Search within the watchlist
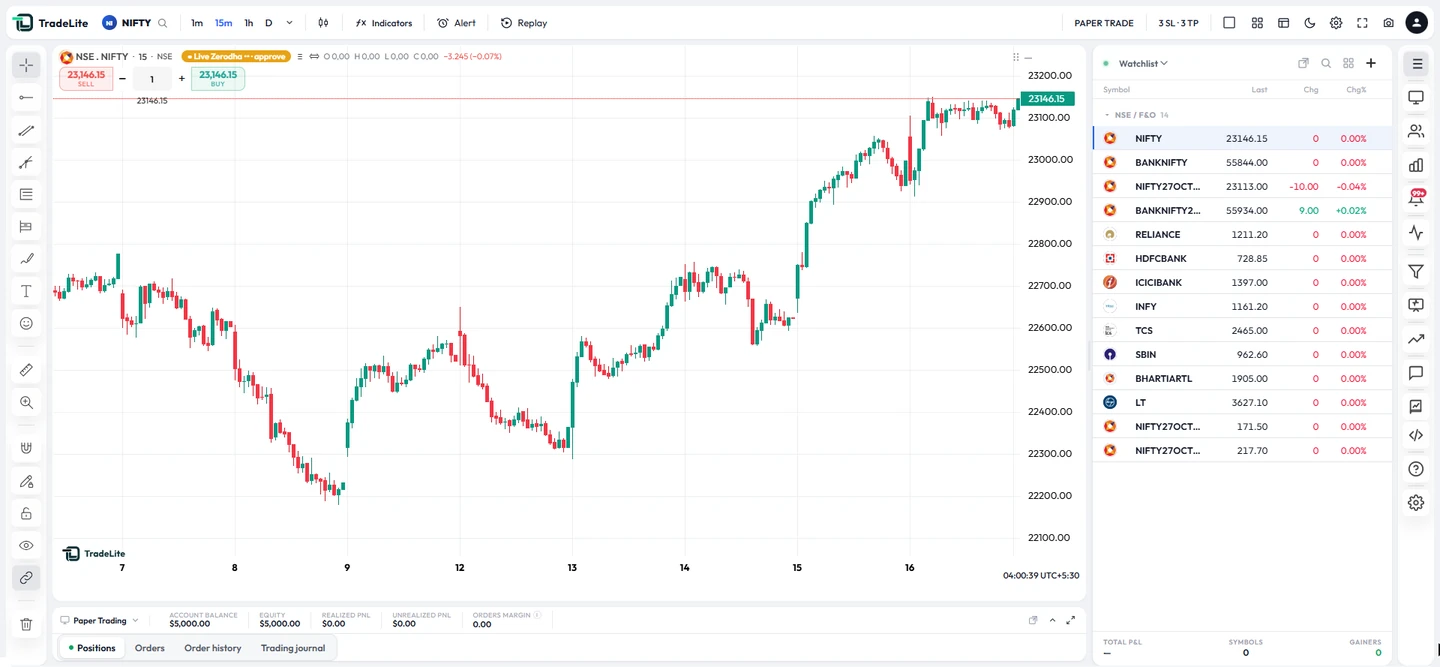The height and width of the screenshot is (667, 1440). (1326, 63)
